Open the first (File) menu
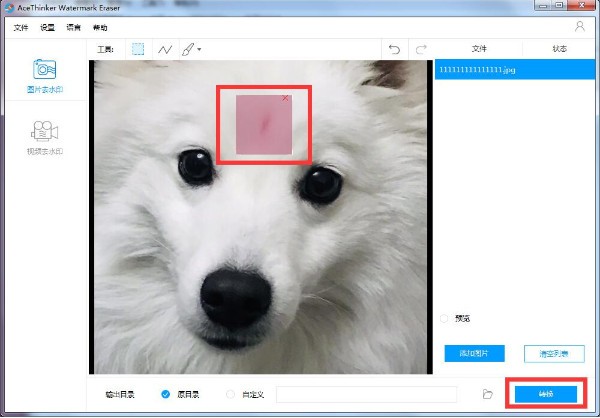The width and height of the screenshot is (600, 418). (21, 28)
